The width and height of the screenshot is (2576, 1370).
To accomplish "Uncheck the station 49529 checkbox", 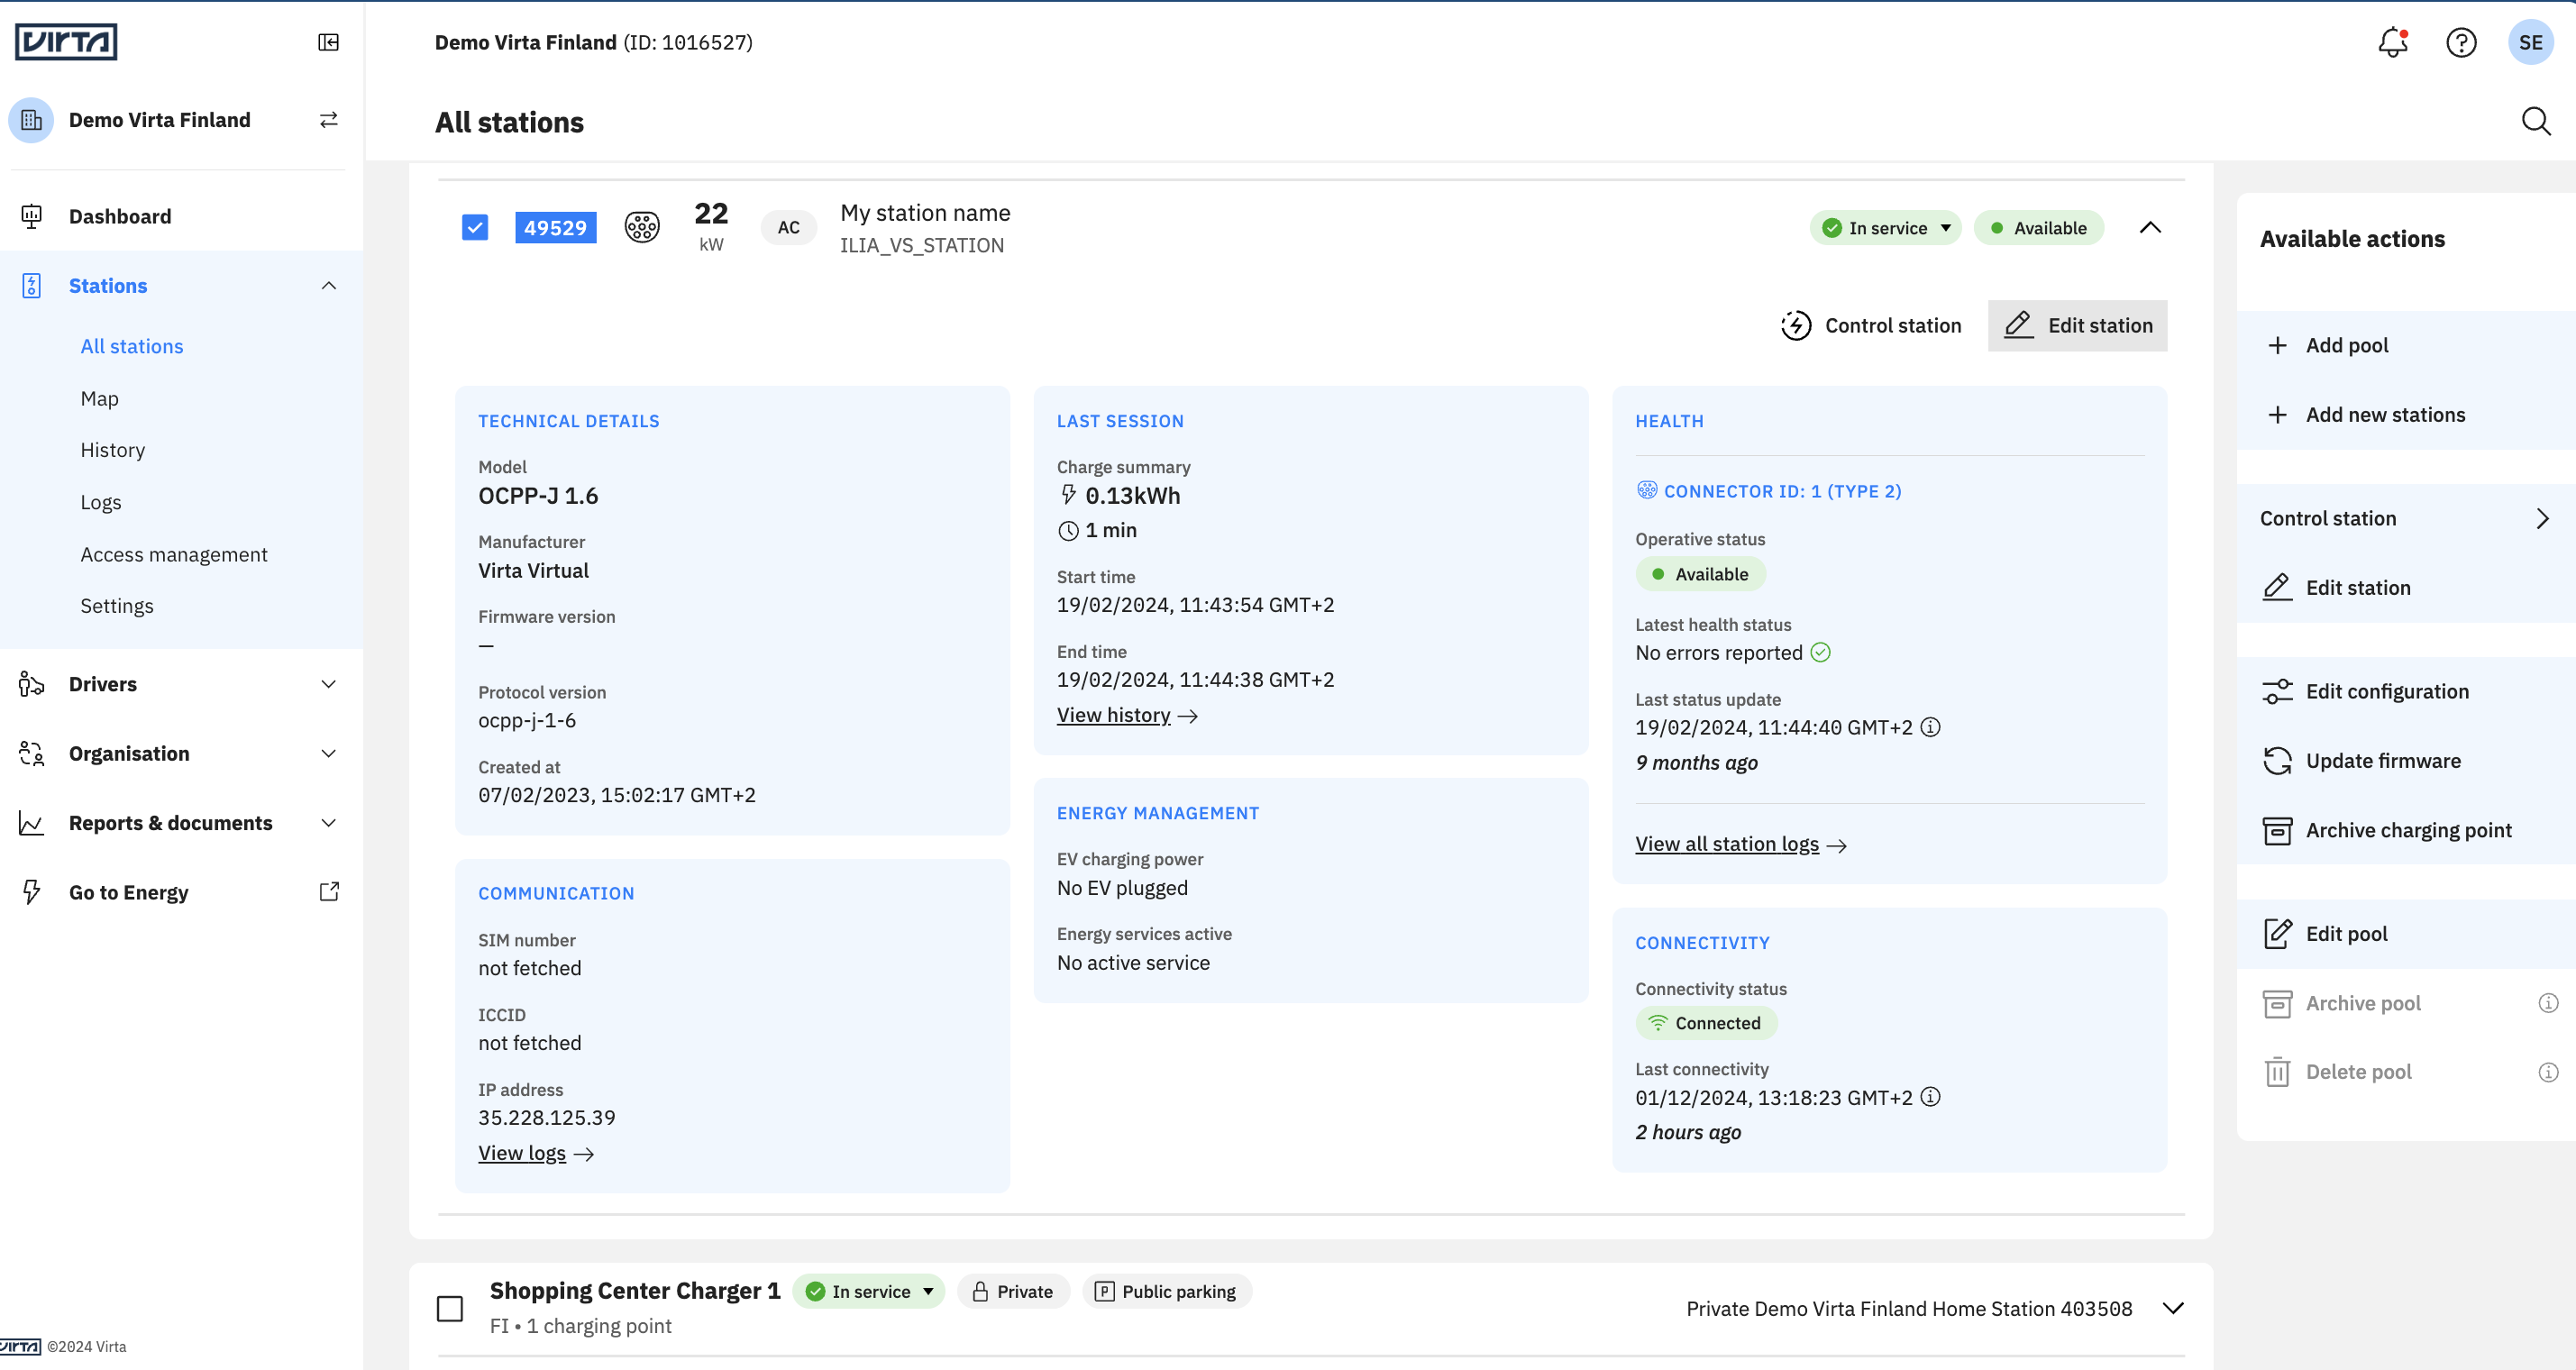I will click(475, 228).
